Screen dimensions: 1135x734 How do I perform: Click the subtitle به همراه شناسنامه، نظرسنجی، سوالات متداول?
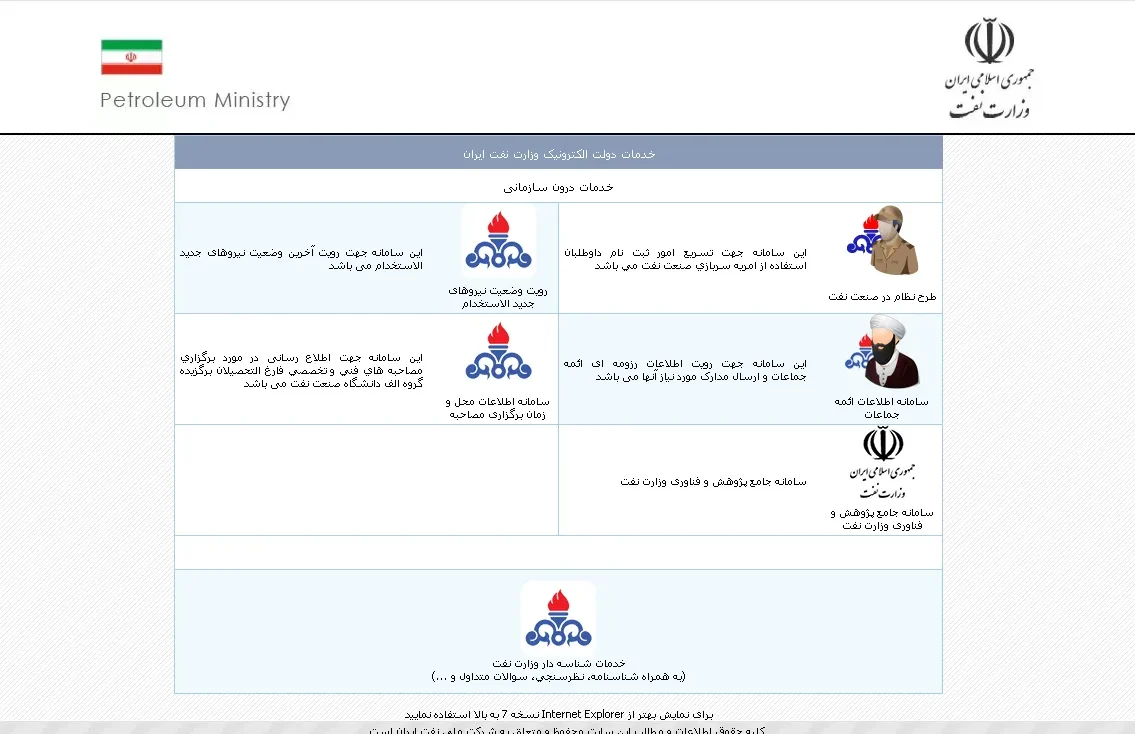(558, 677)
